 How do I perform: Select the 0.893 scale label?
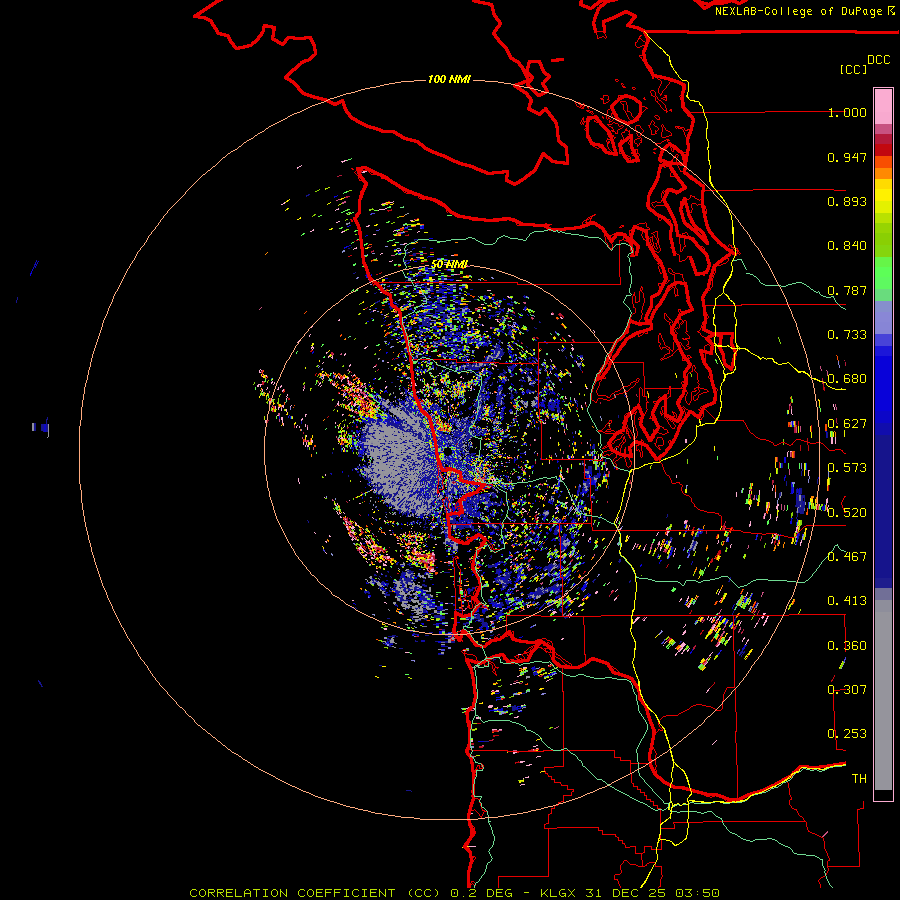coord(847,201)
